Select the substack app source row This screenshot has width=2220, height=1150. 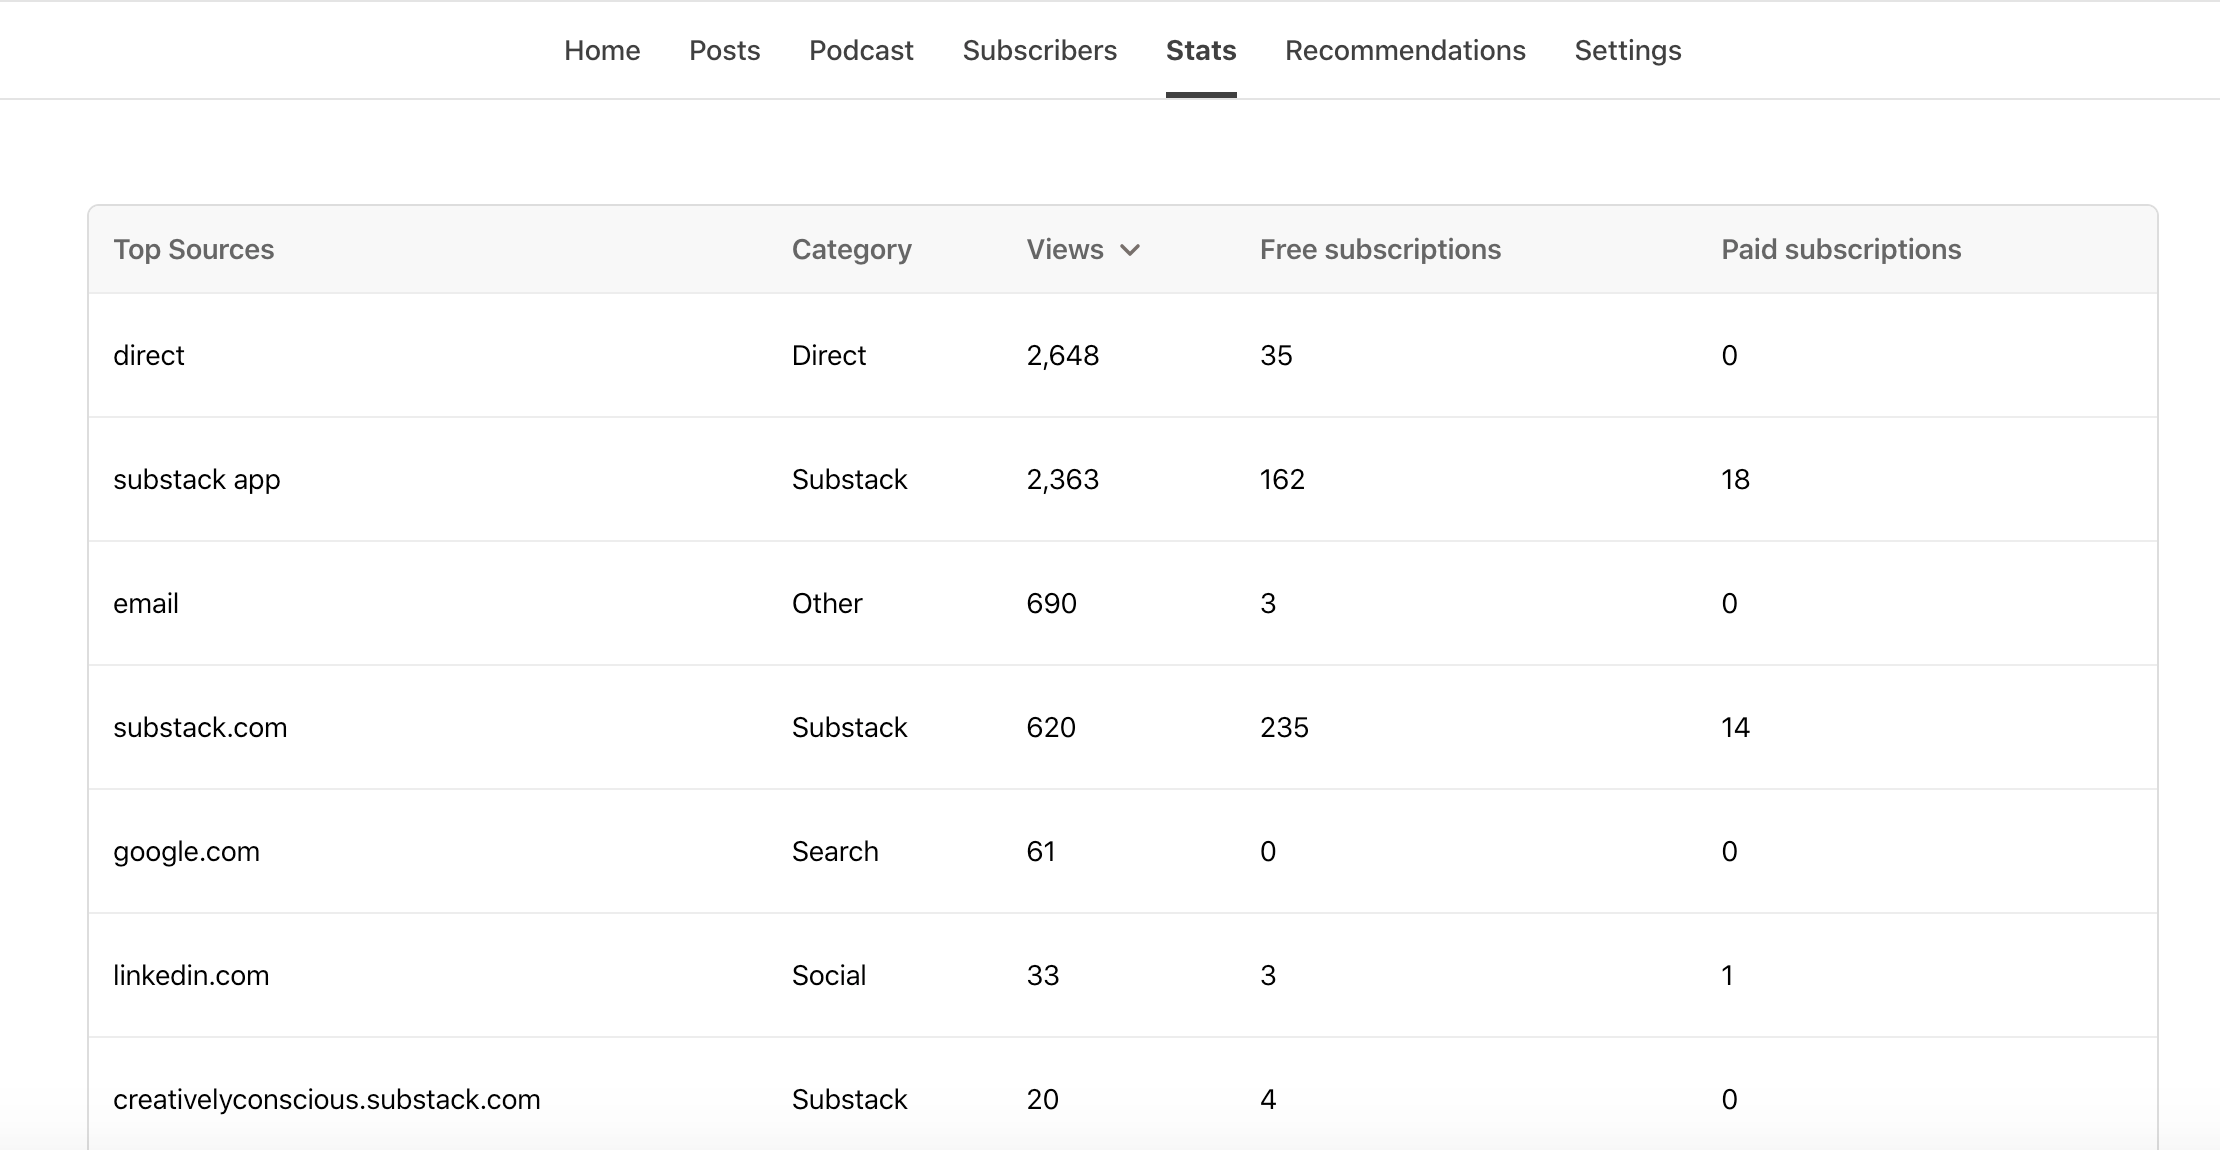click(x=196, y=479)
